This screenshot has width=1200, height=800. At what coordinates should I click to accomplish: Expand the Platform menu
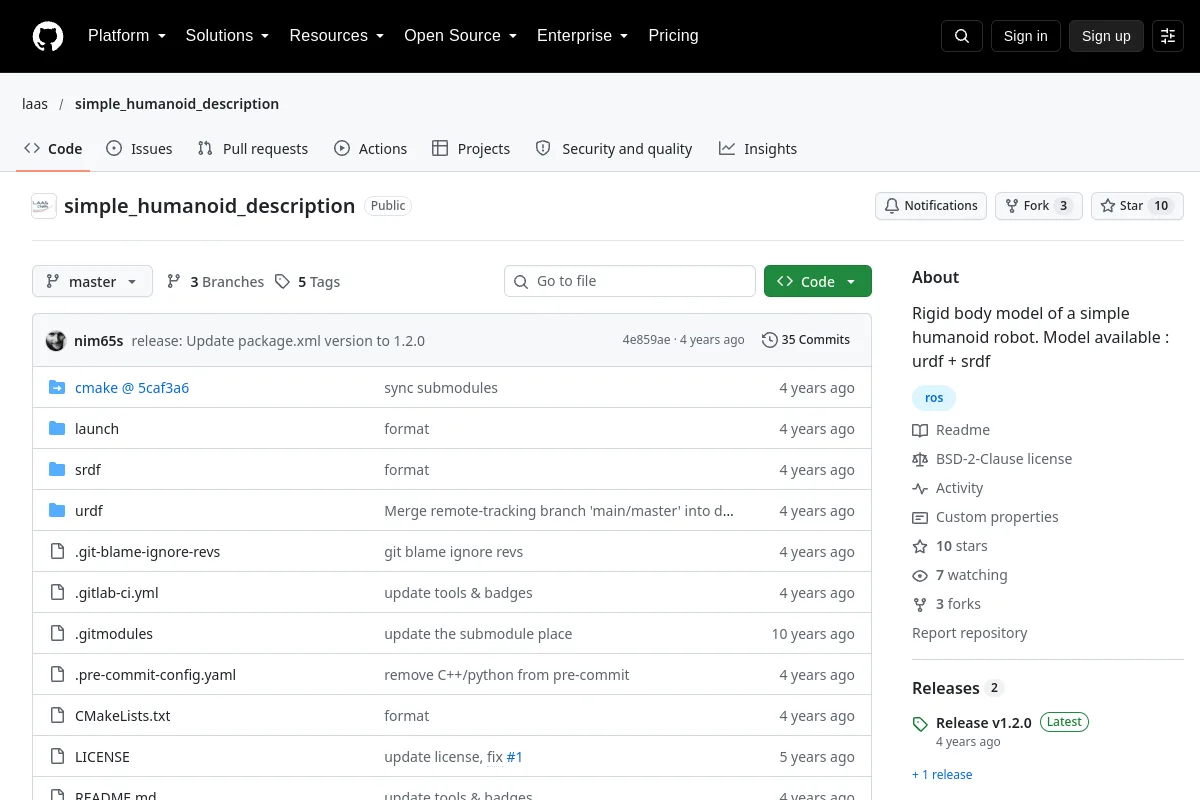[127, 36]
